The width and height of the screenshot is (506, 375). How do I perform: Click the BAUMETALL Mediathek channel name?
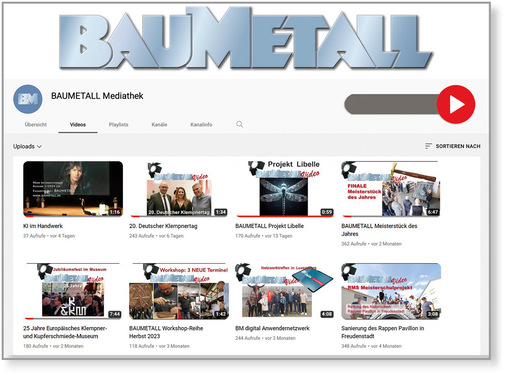pyautogui.click(x=97, y=96)
